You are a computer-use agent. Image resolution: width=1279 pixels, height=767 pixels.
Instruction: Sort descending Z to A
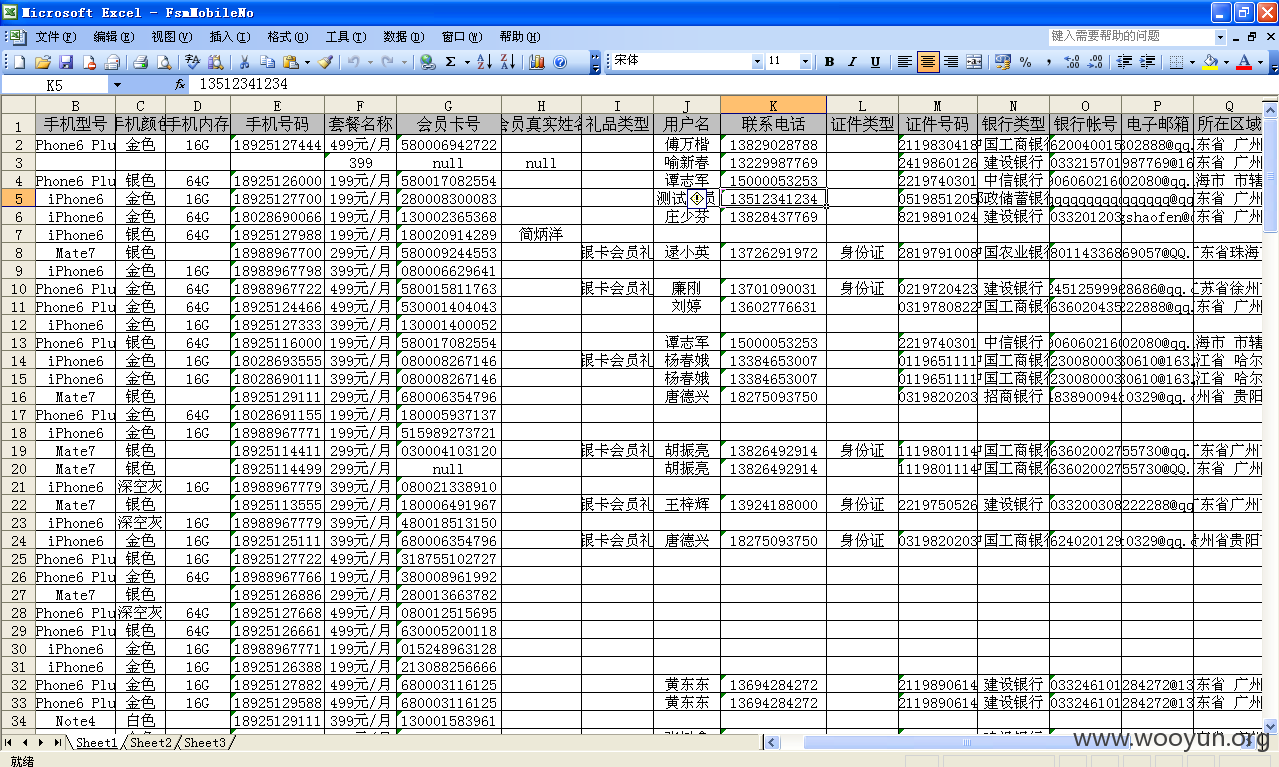(508, 62)
